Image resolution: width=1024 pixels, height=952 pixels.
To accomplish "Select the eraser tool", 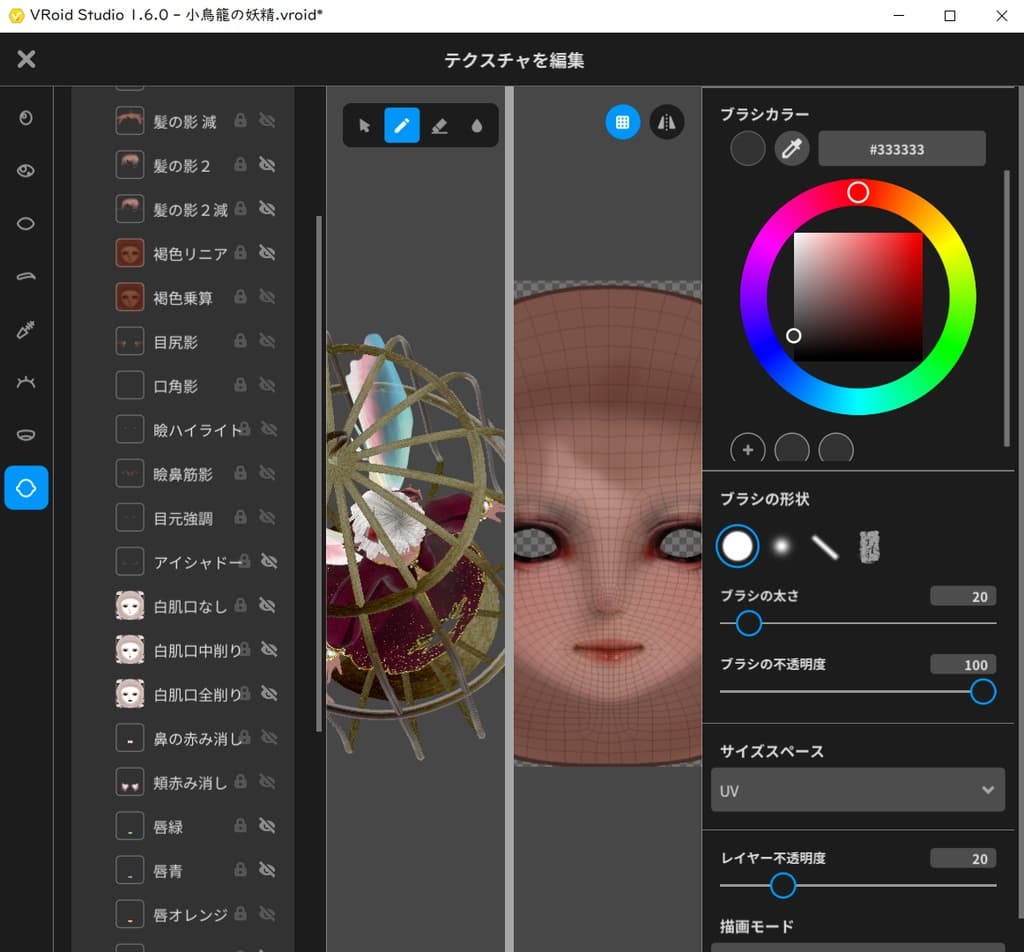I will 439,126.
